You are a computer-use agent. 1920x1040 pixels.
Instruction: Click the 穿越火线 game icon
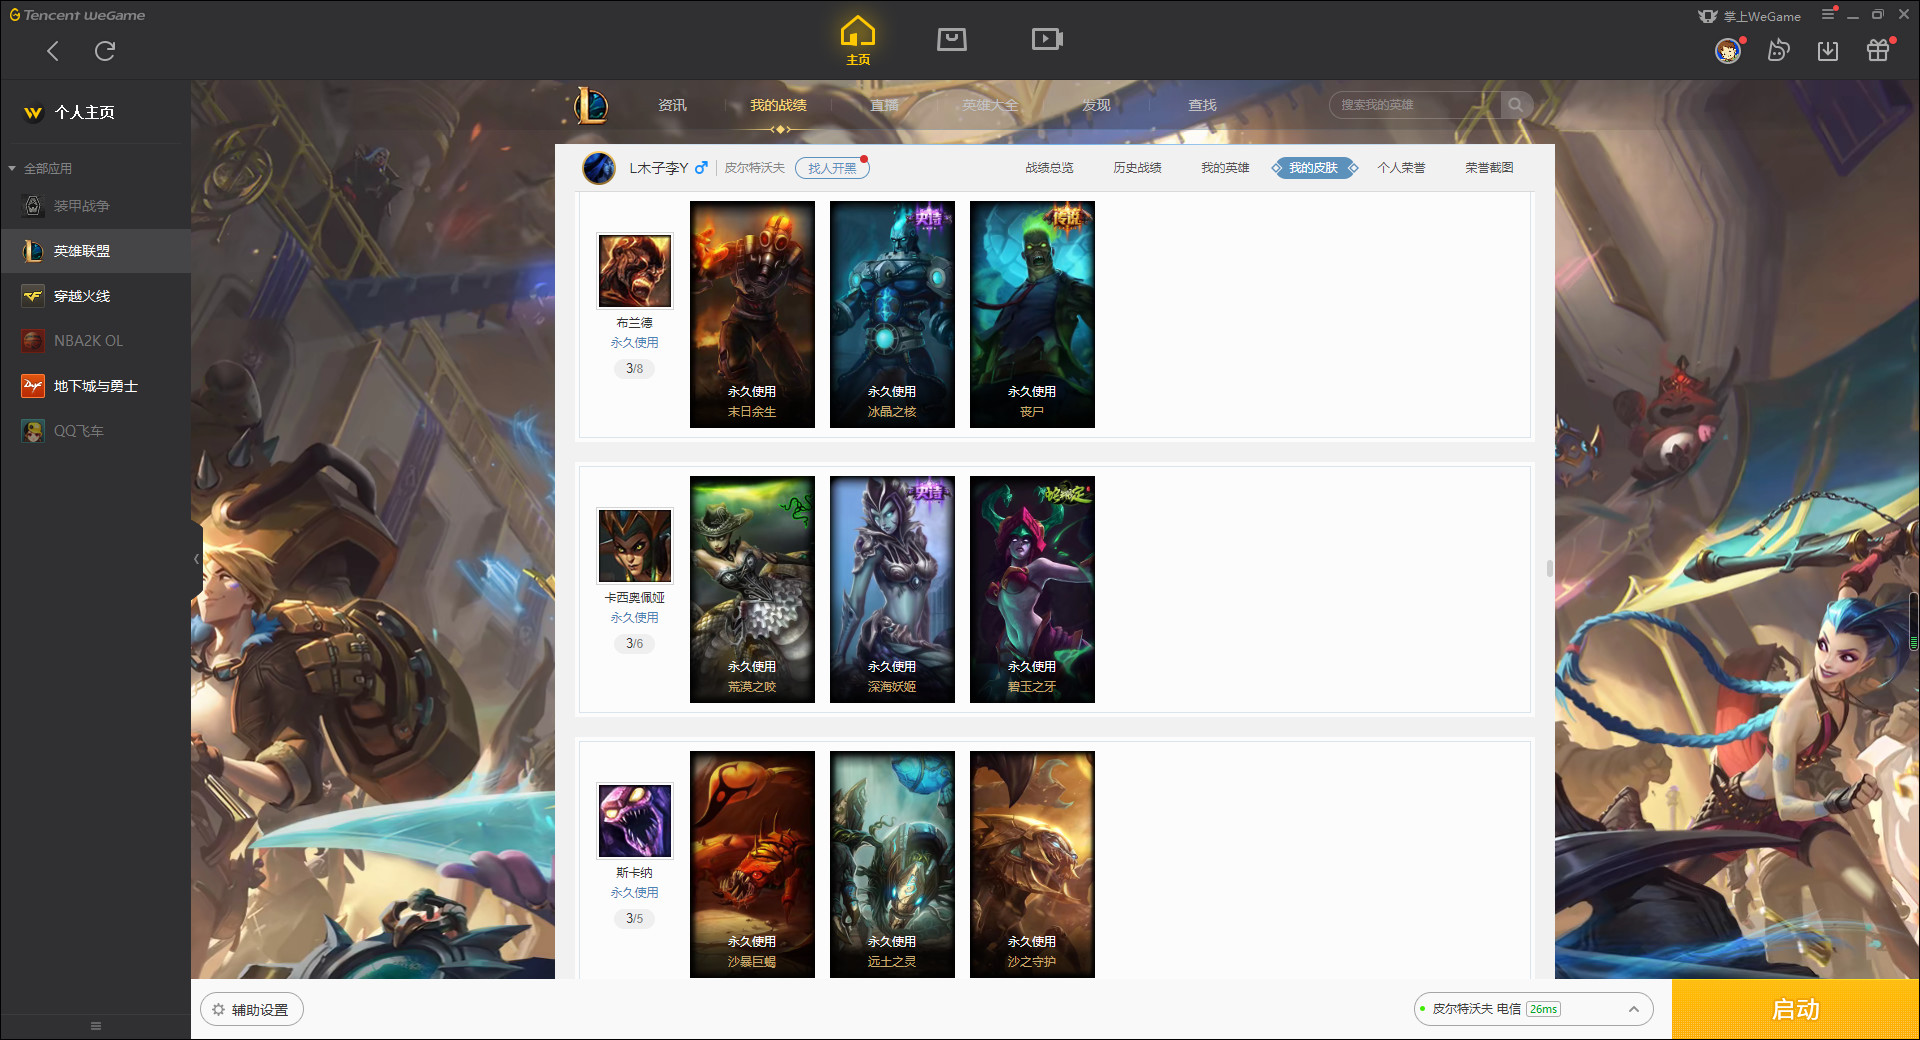(33, 296)
